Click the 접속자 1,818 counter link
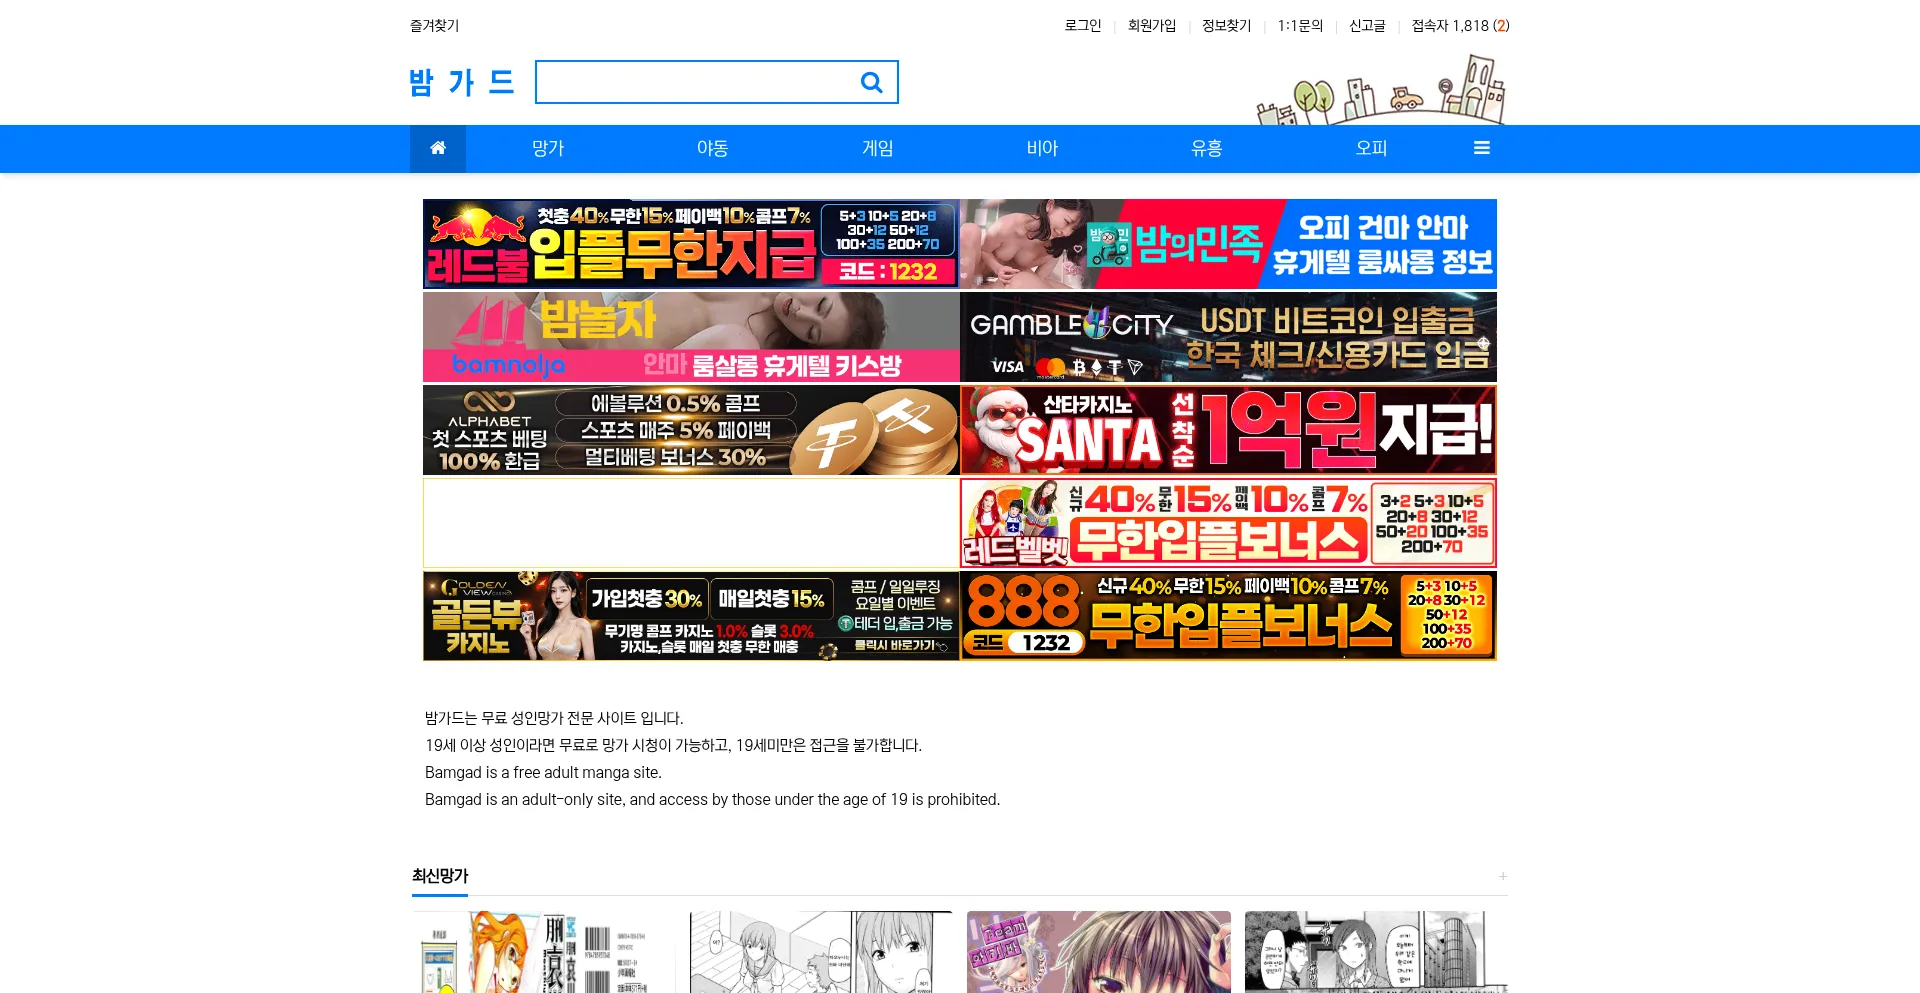This screenshot has width=1920, height=993. click(x=1460, y=26)
